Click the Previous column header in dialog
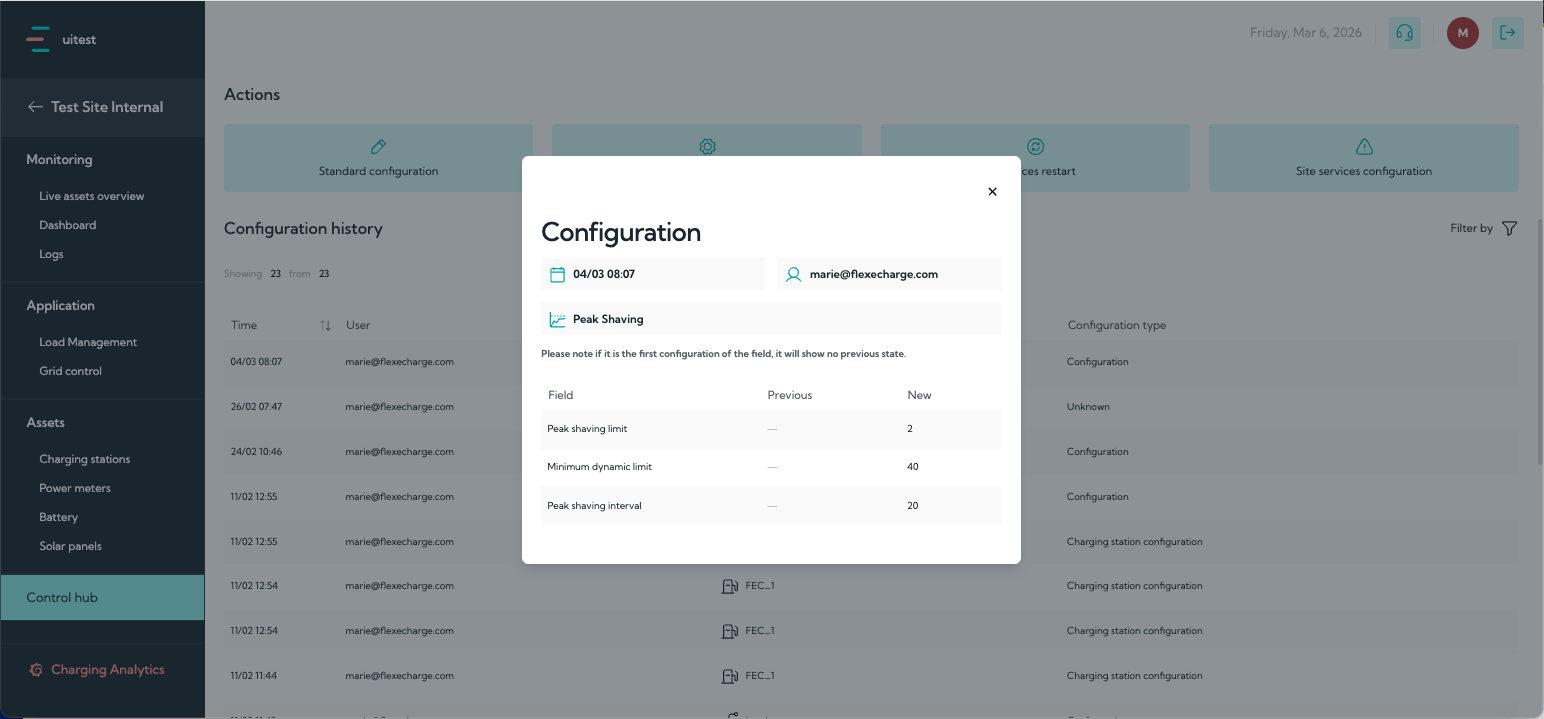Screen dimensions: 1544x719 790,395
